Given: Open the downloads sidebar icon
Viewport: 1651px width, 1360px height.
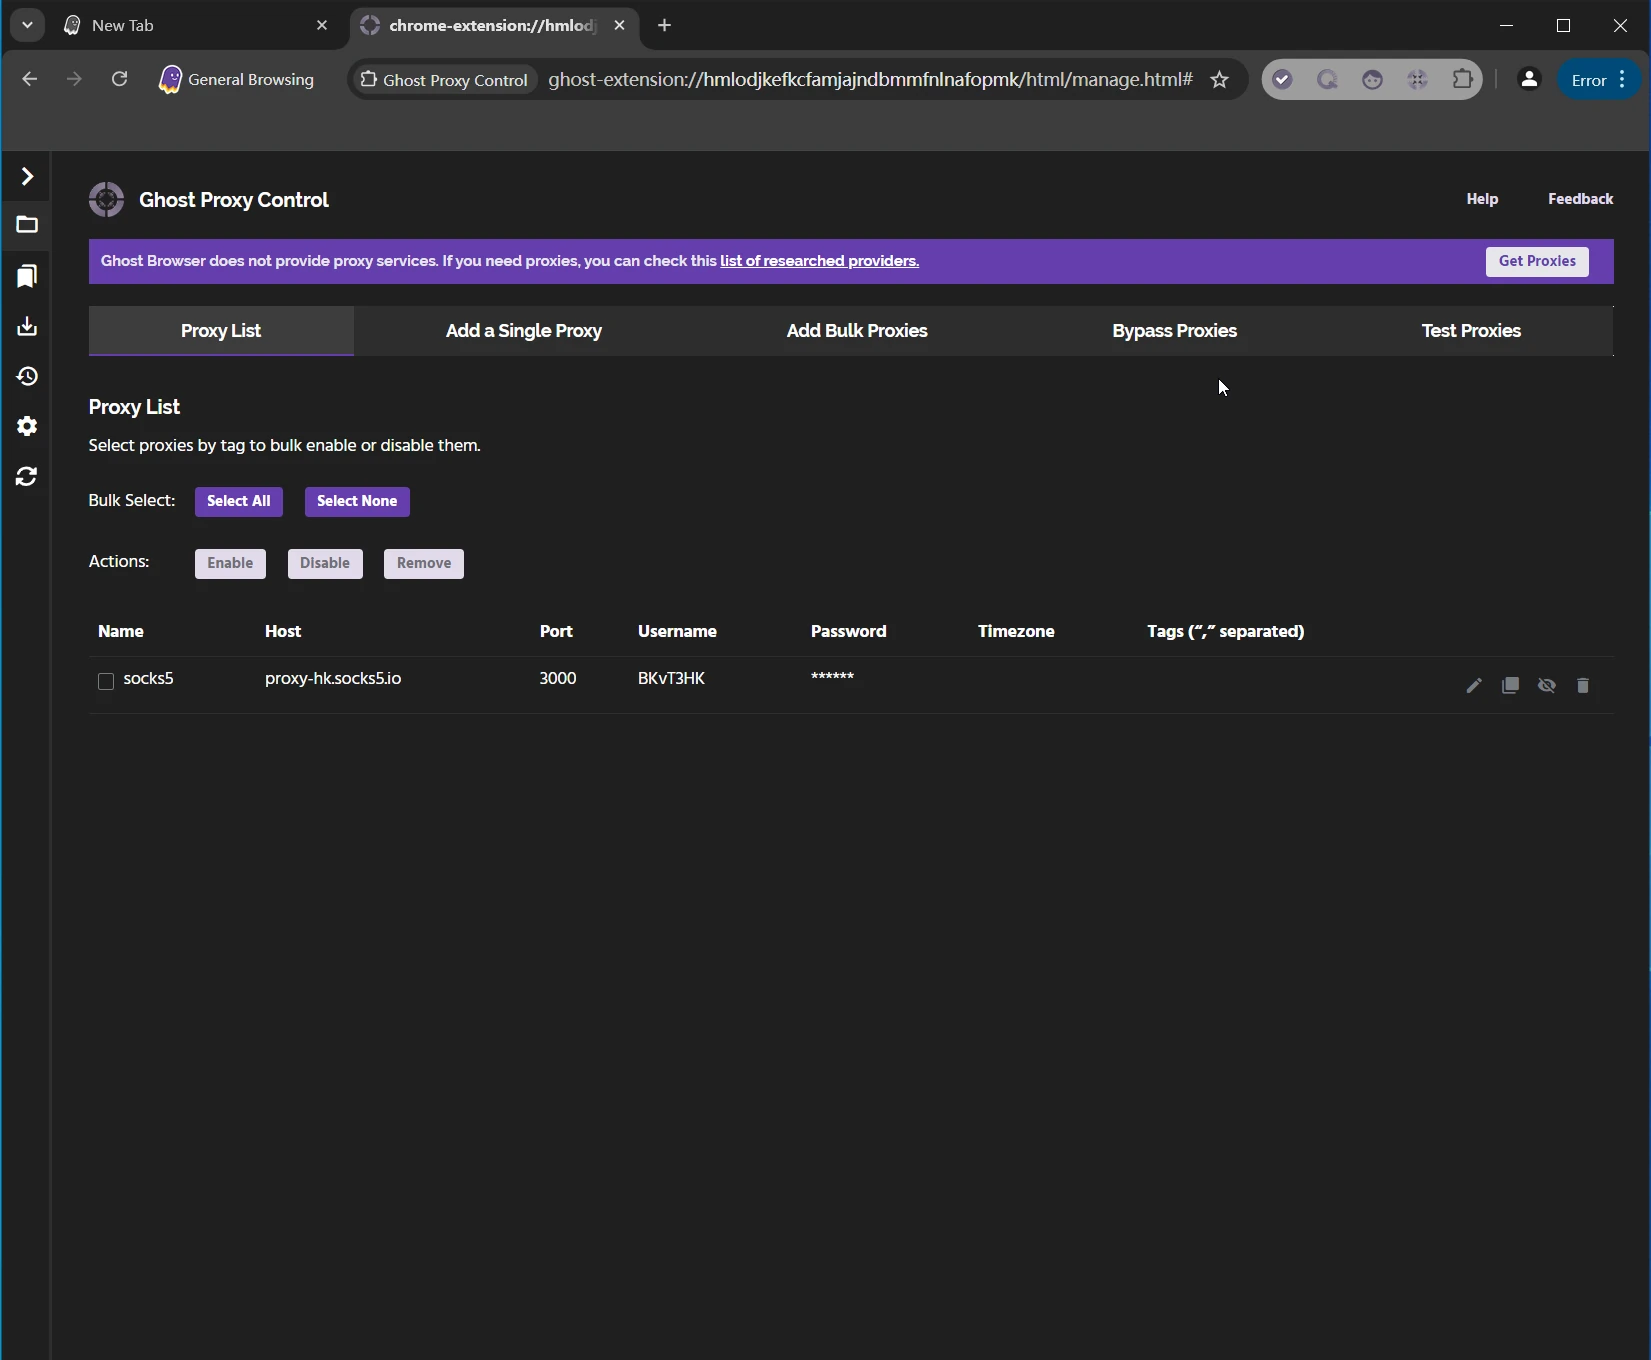Looking at the screenshot, I should coord(27,326).
